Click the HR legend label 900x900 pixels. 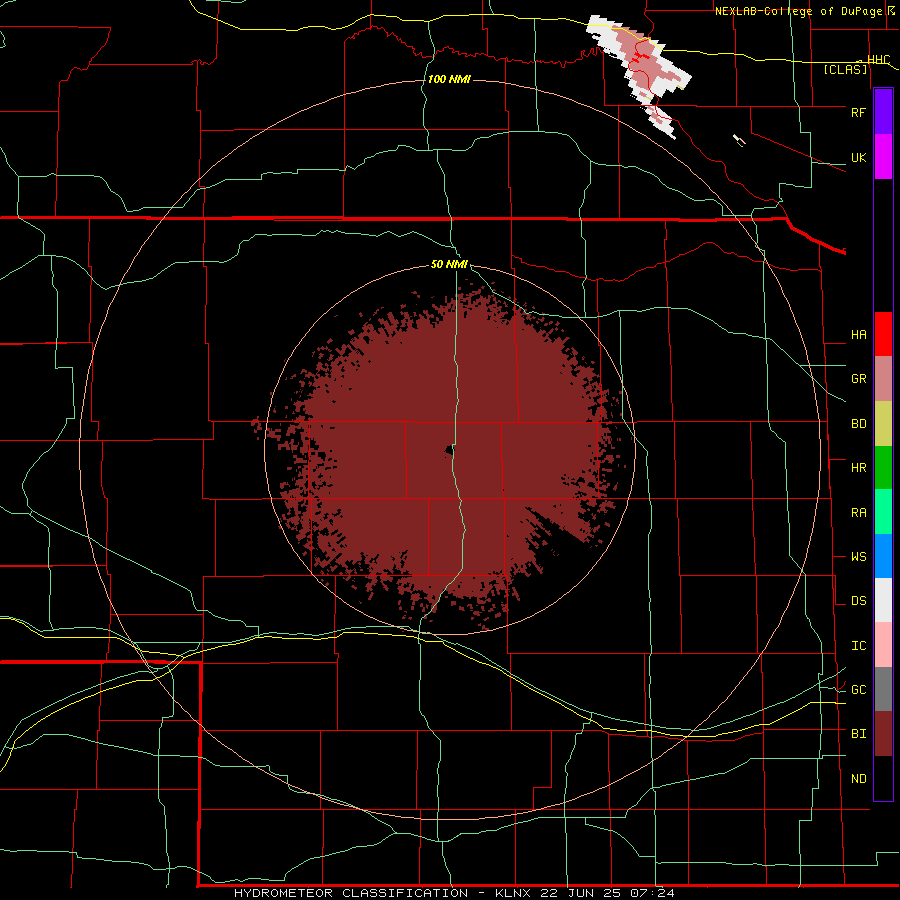(858, 468)
